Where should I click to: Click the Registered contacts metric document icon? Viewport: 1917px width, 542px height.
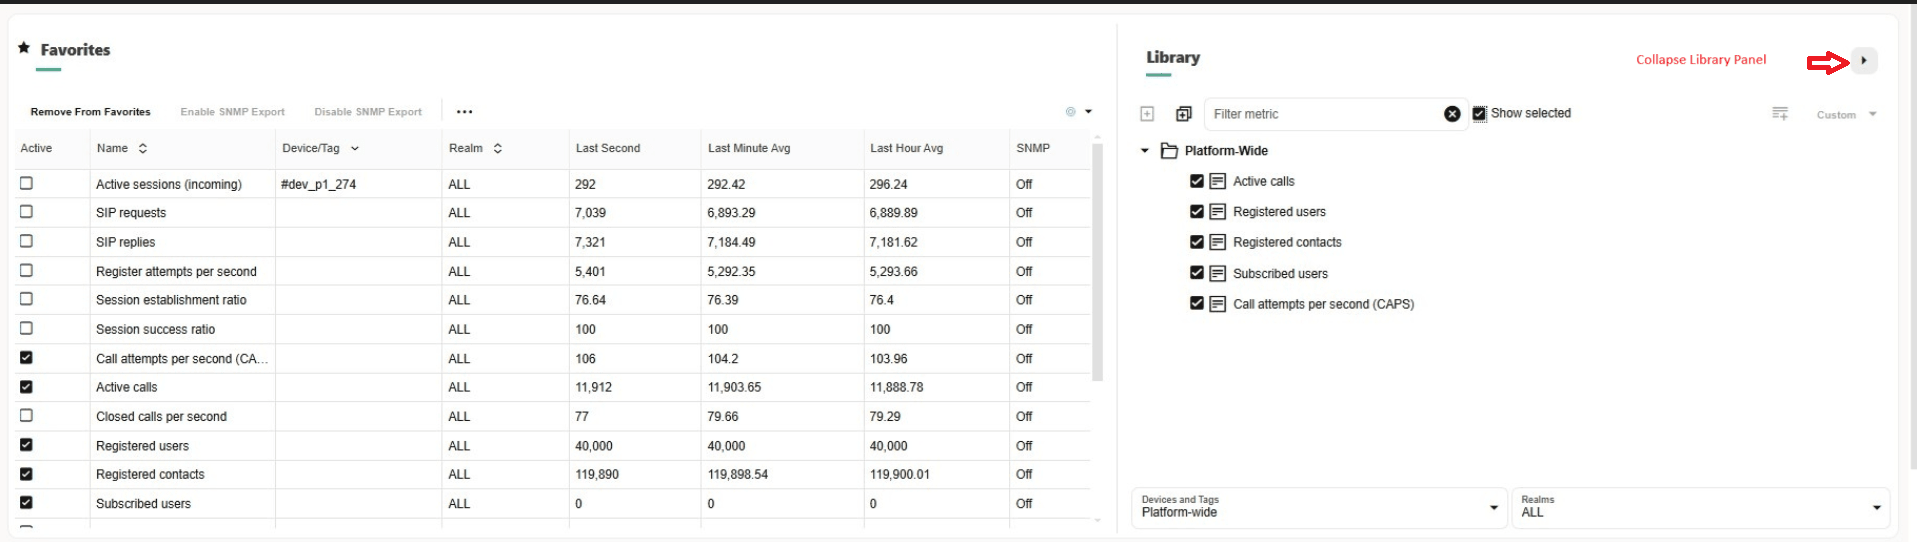coord(1217,242)
